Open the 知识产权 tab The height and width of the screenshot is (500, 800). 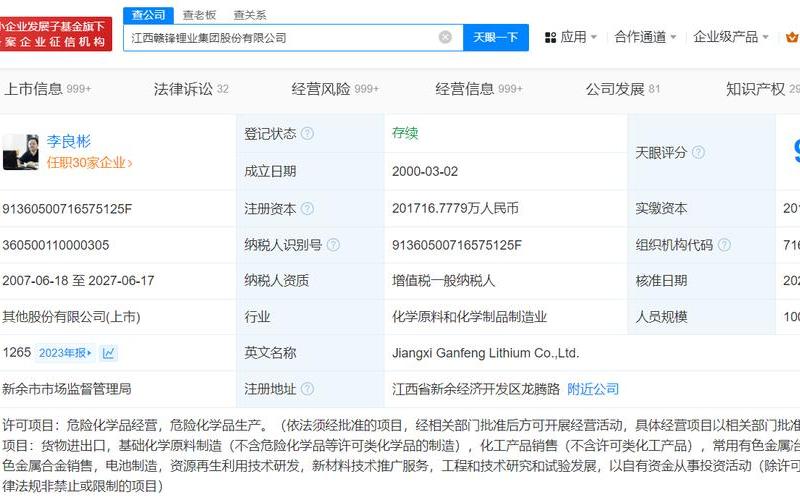point(762,89)
